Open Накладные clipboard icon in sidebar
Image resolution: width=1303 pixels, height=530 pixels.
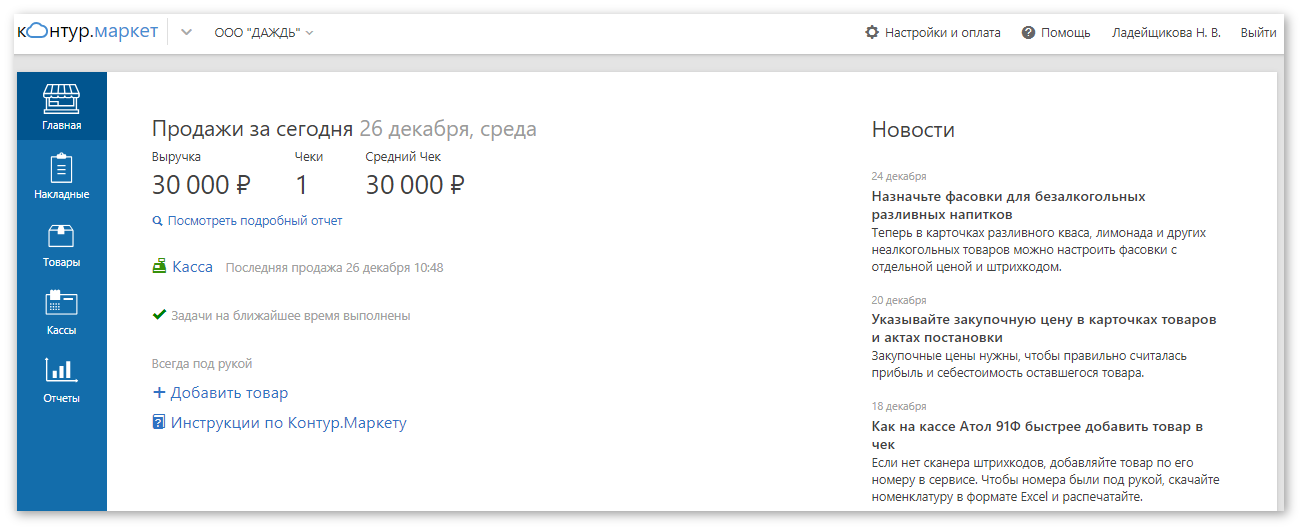click(x=61, y=168)
